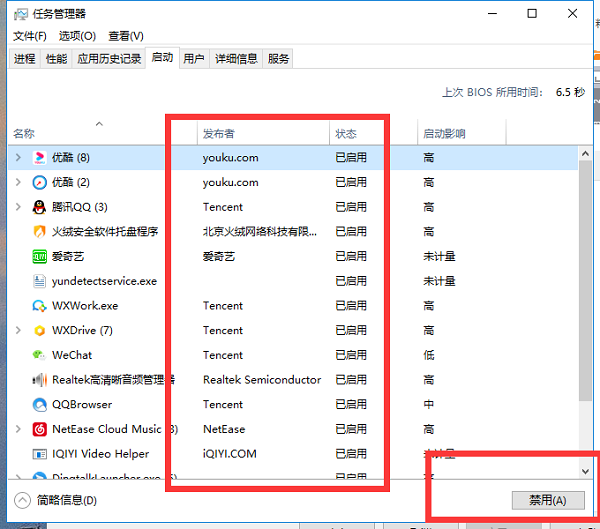Select the QQBrowser entry name
The width and height of the screenshot is (600, 529).
pos(82,405)
